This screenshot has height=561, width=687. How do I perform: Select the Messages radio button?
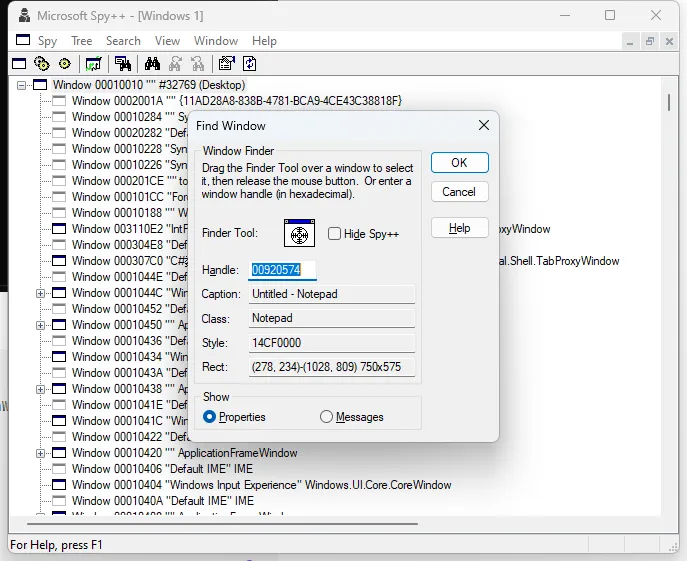[x=326, y=417]
